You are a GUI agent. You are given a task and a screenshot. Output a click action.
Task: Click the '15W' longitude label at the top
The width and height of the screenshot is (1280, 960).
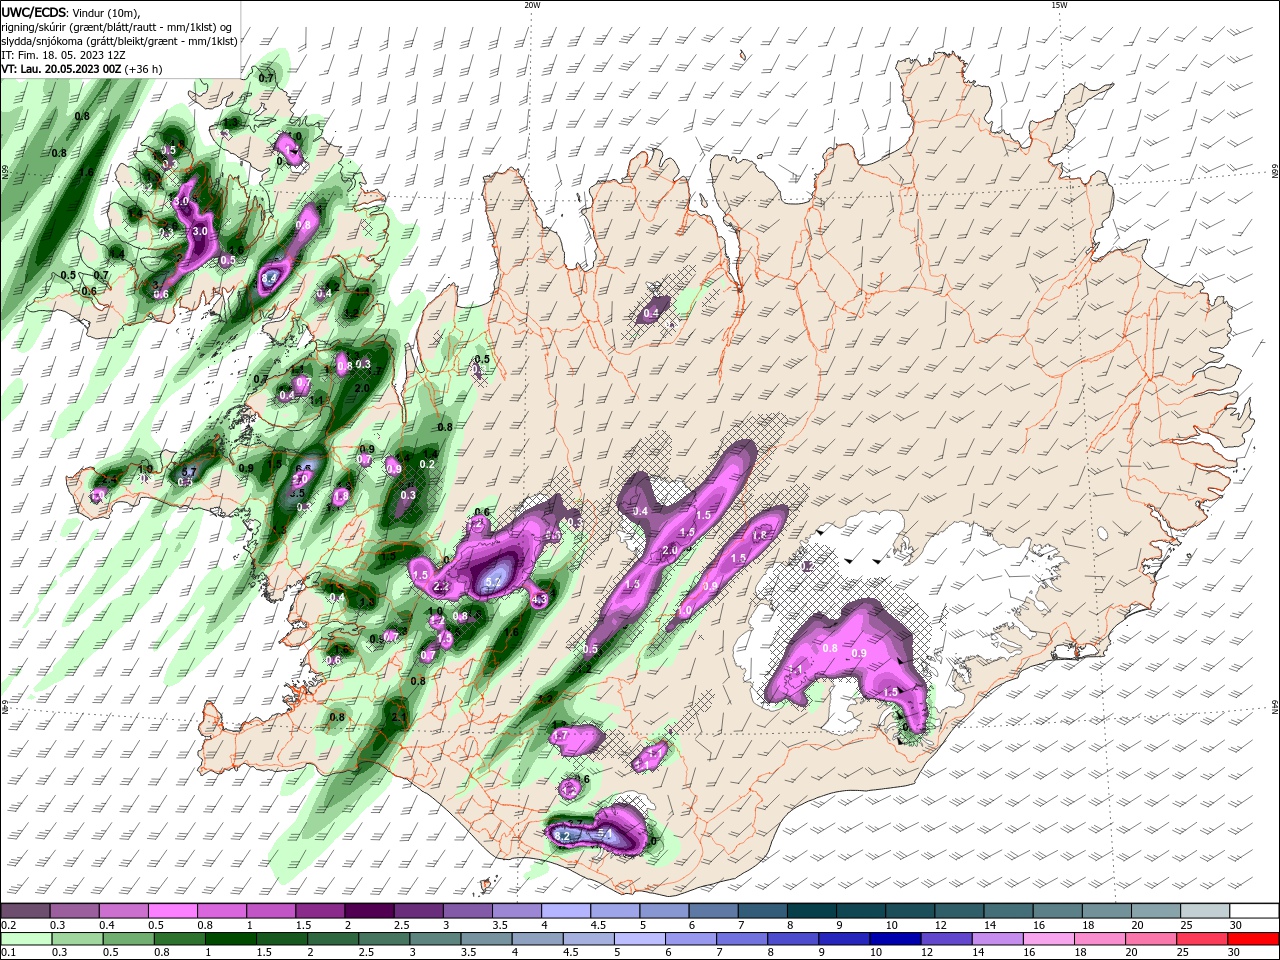tap(1059, 5)
